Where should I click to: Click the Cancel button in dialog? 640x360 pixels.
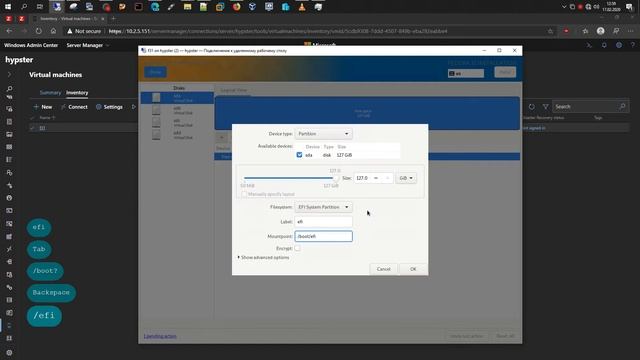[383, 269]
